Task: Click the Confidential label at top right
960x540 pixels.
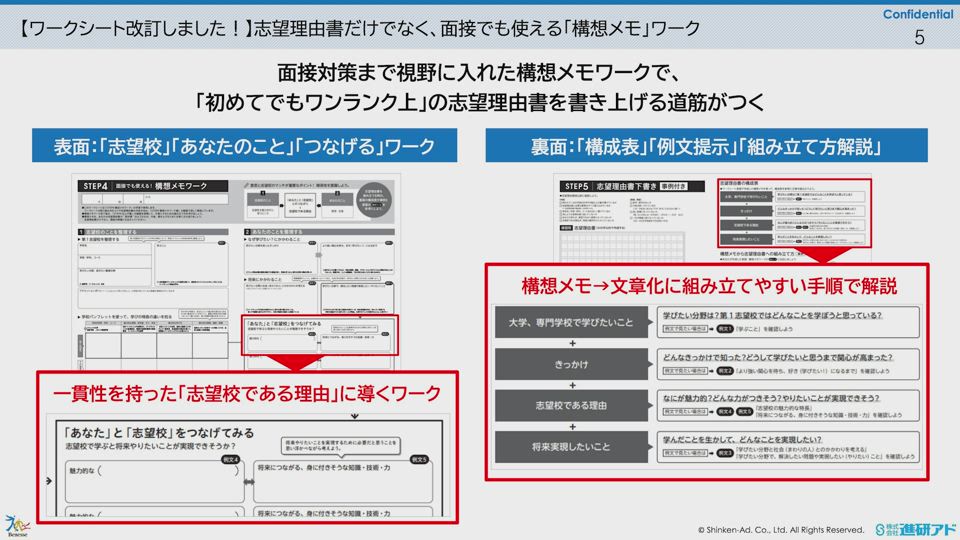Action: [x=918, y=12]
